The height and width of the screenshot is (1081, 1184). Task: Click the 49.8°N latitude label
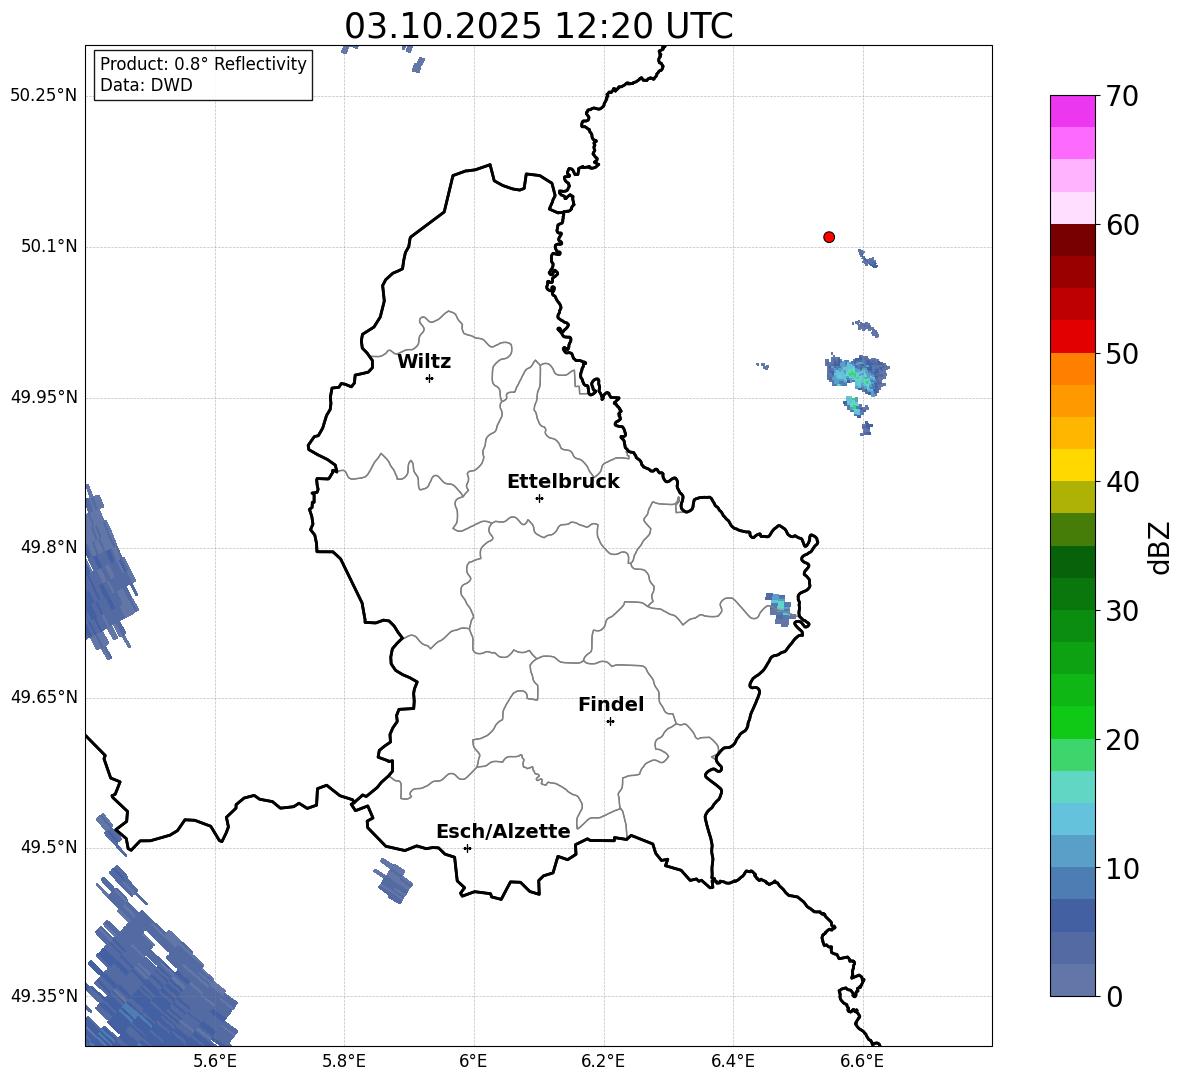49,547
